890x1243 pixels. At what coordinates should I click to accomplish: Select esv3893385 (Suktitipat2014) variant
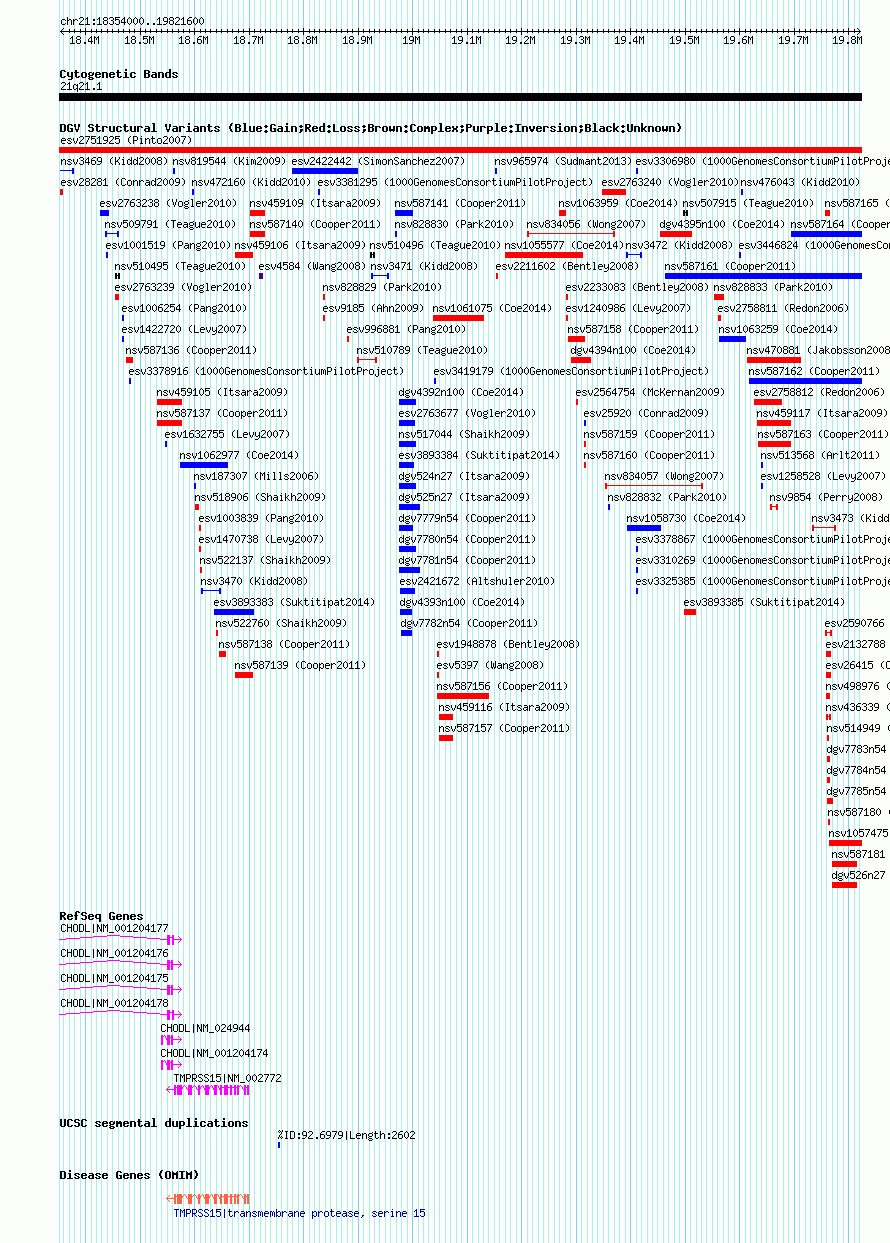[x=764, y=602]
